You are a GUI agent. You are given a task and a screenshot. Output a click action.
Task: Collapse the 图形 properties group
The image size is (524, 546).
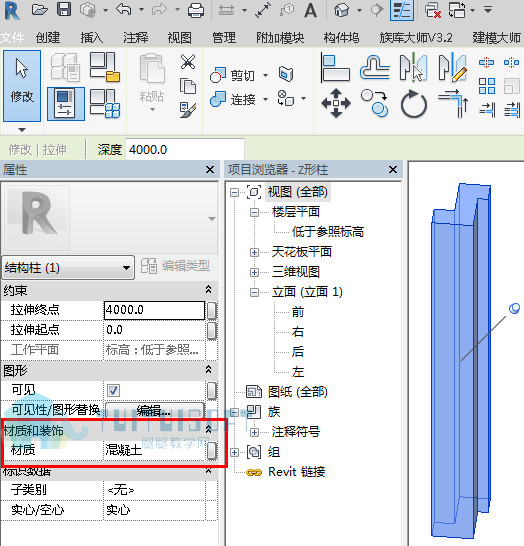click(208, 369)
